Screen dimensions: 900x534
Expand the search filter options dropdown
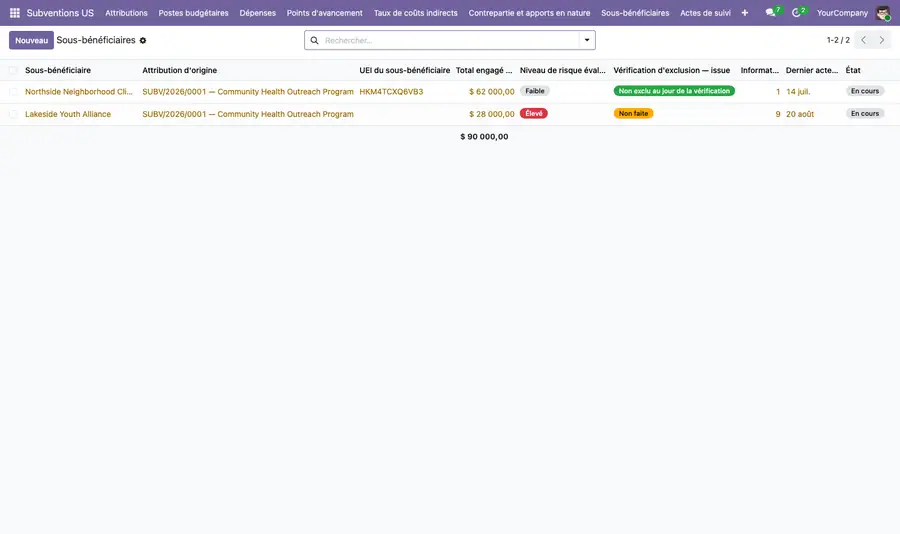587,40
